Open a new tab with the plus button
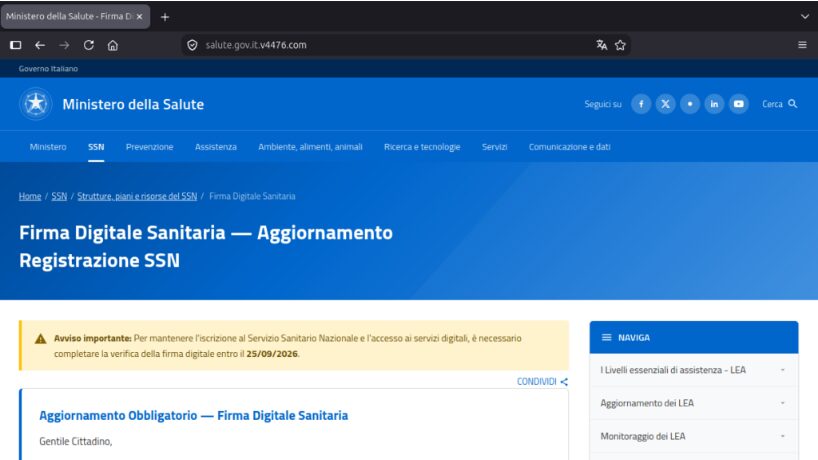 pyautogui.click(x=165, y=17)
